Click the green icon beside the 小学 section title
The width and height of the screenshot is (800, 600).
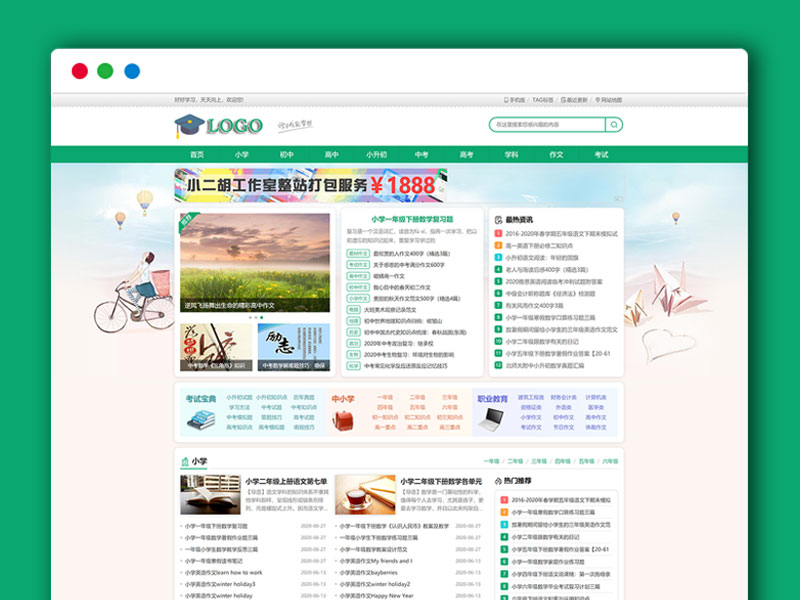click(186, 461)
